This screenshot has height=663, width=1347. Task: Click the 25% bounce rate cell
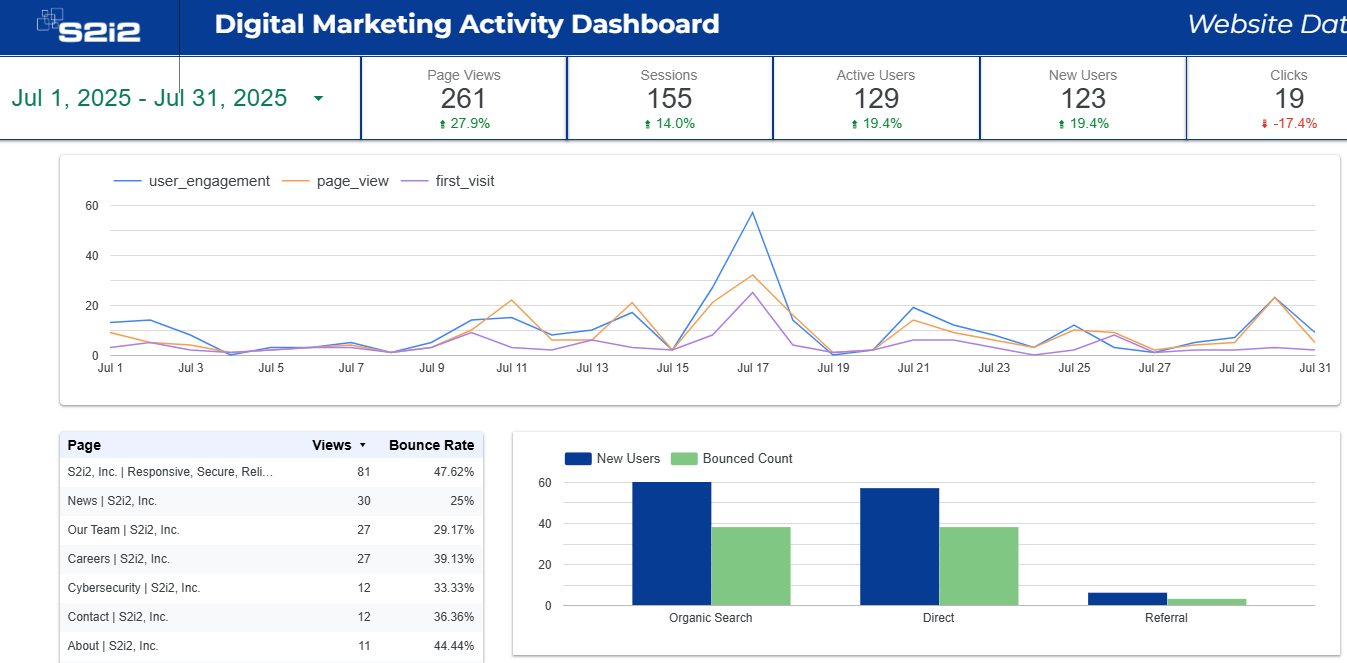click(462, 501)
